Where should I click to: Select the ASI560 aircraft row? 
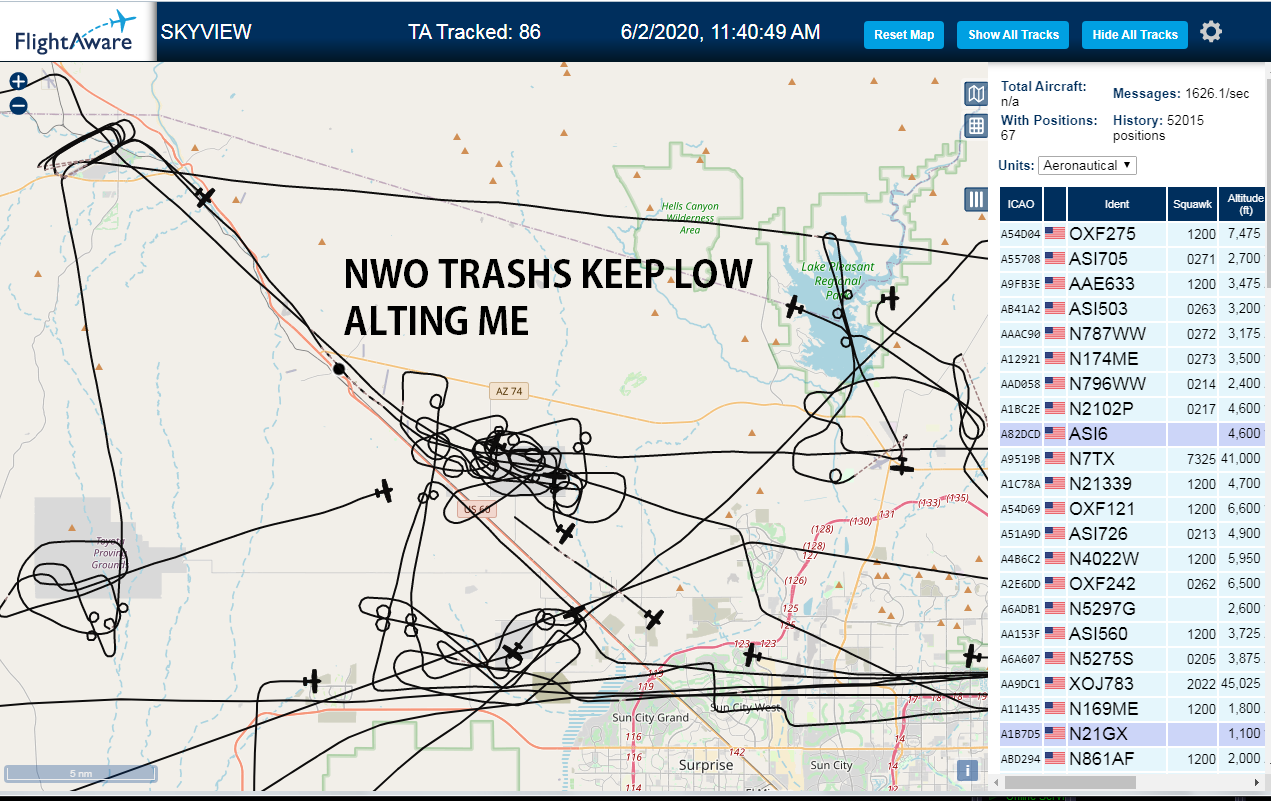pyautogui.click(x=1133, y=634)
